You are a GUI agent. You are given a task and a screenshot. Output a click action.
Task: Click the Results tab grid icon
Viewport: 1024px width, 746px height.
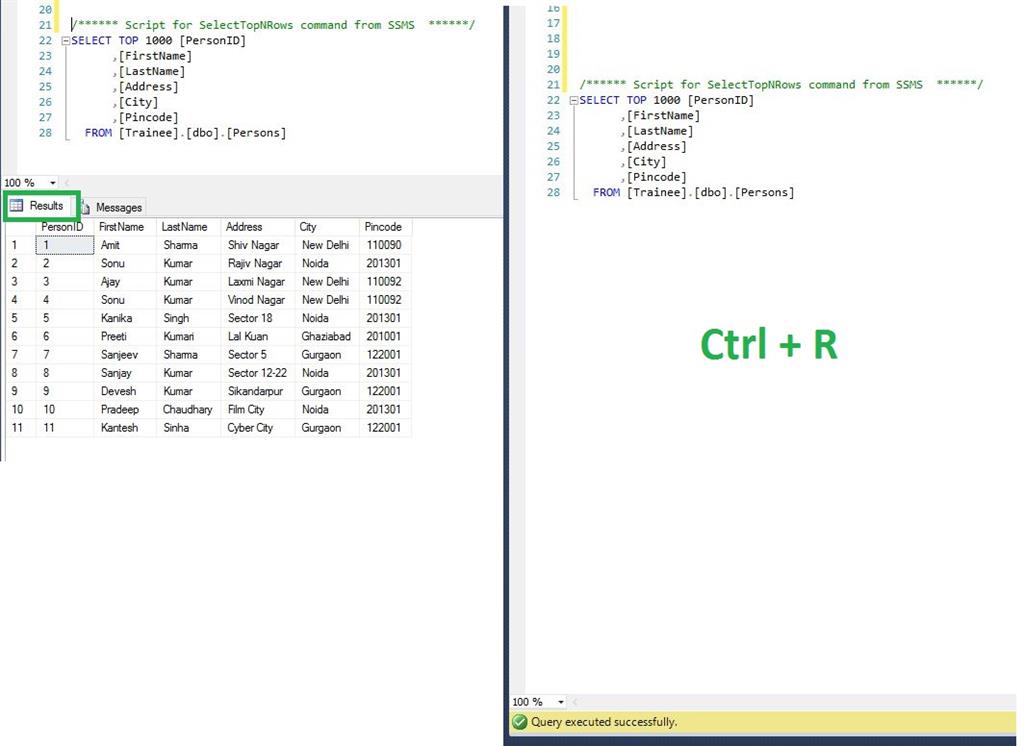[16, 205]
